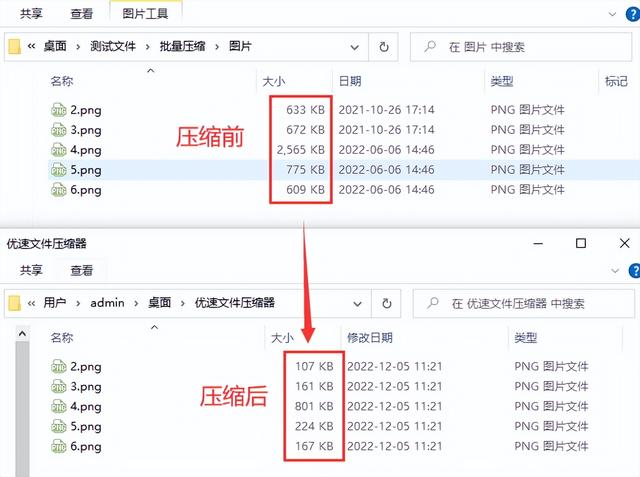Click the 2.png file icon in top window
Screen dimensions: 640x477
click(59, 110)
